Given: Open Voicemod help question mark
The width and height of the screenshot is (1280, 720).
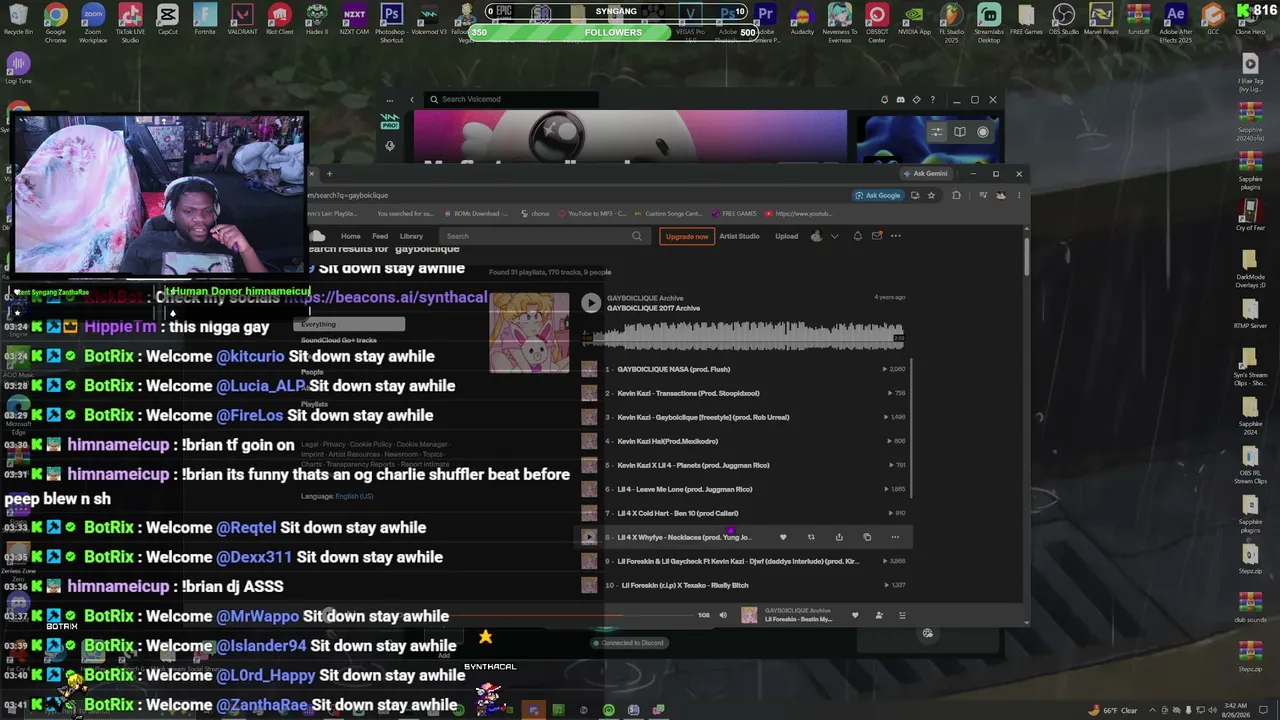Looking at the screenshot, I should pos(932,100).
